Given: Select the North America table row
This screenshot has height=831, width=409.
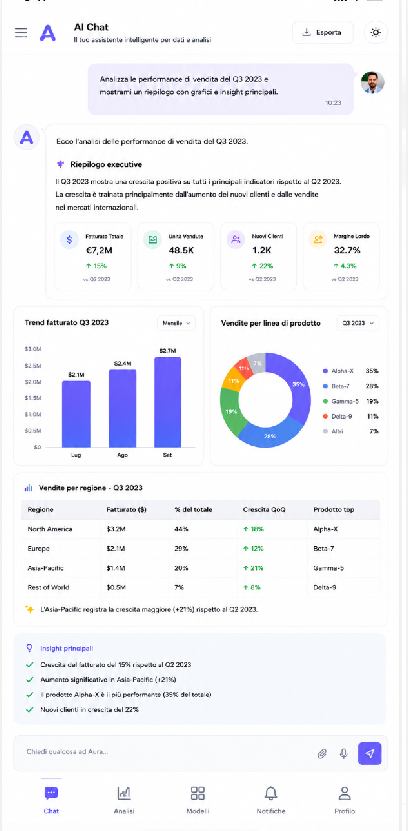Looking at the screenshot, I should click(200, 529).
